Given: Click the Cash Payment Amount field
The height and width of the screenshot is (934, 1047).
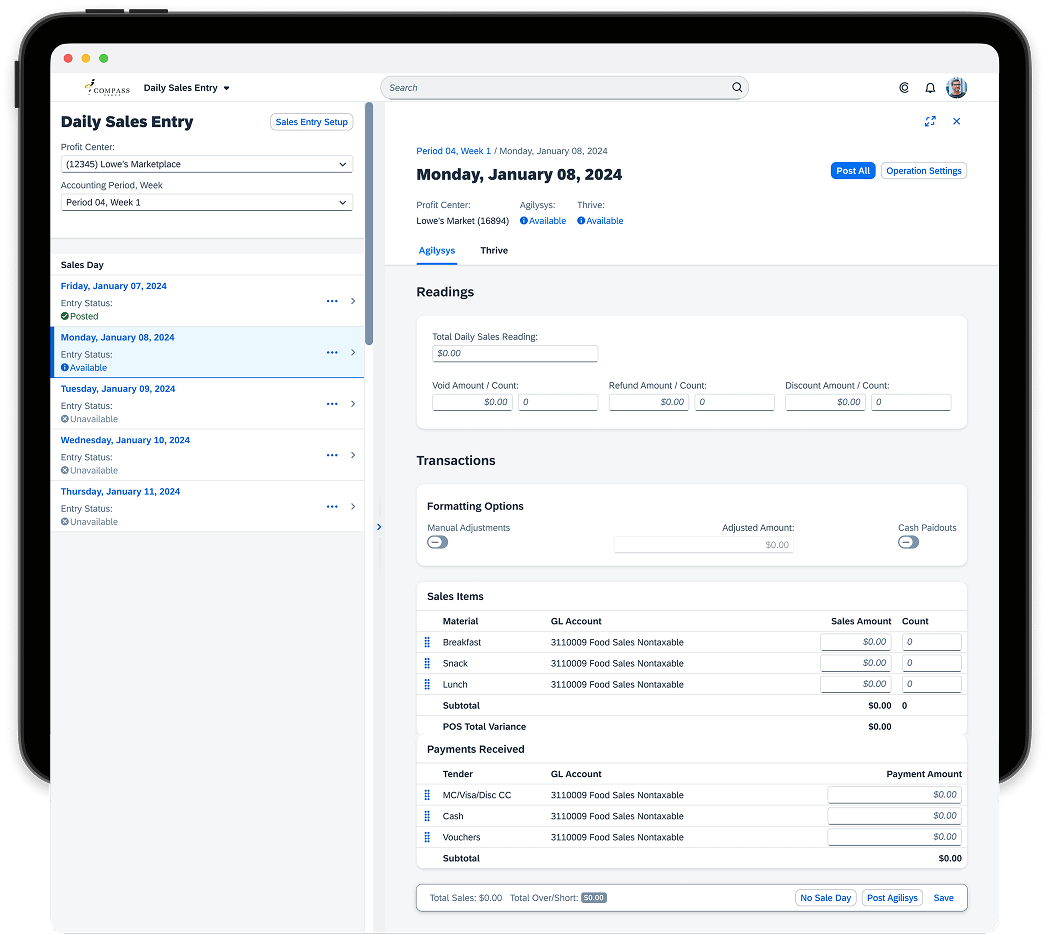Looking at the screenshot, I should (x=895, y=816).
